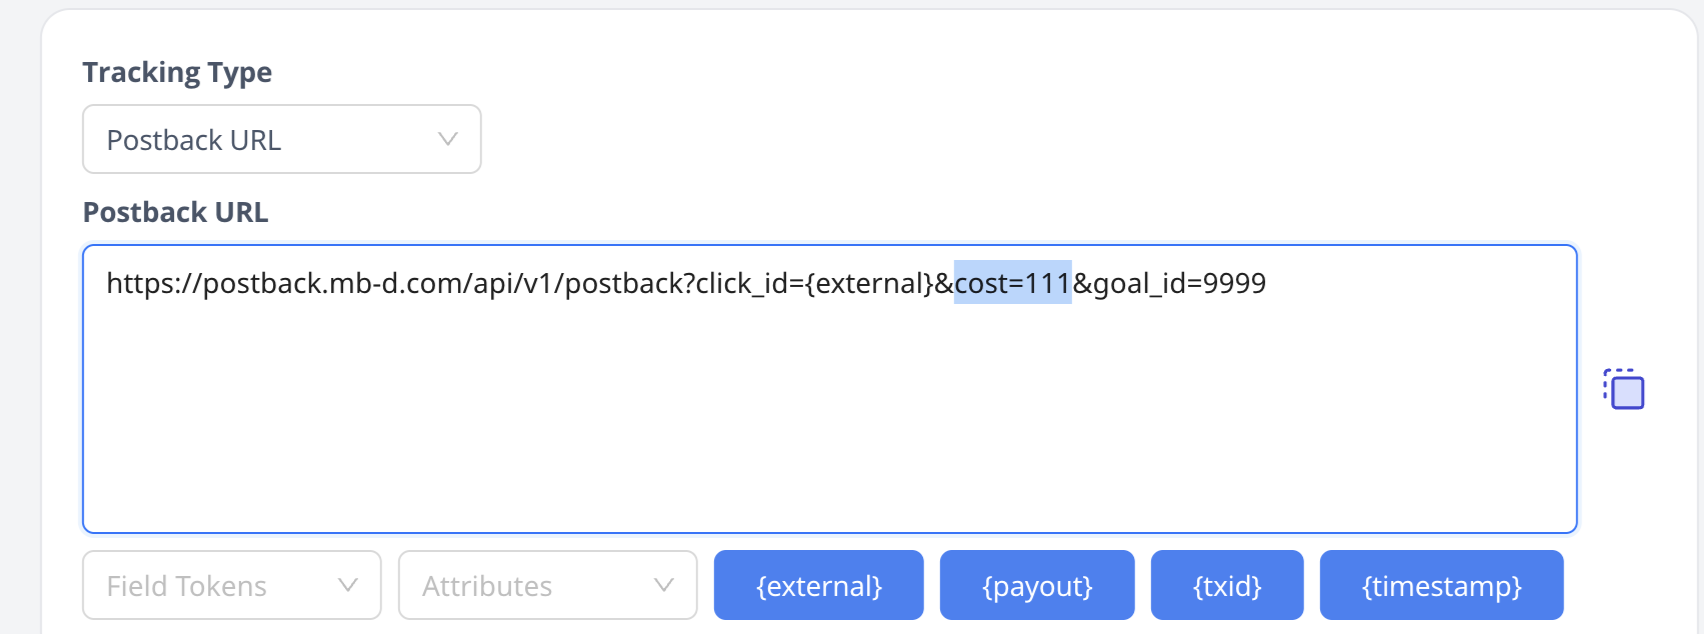
Task: Add the {txid} token button
Action: tap(1227, 585)
